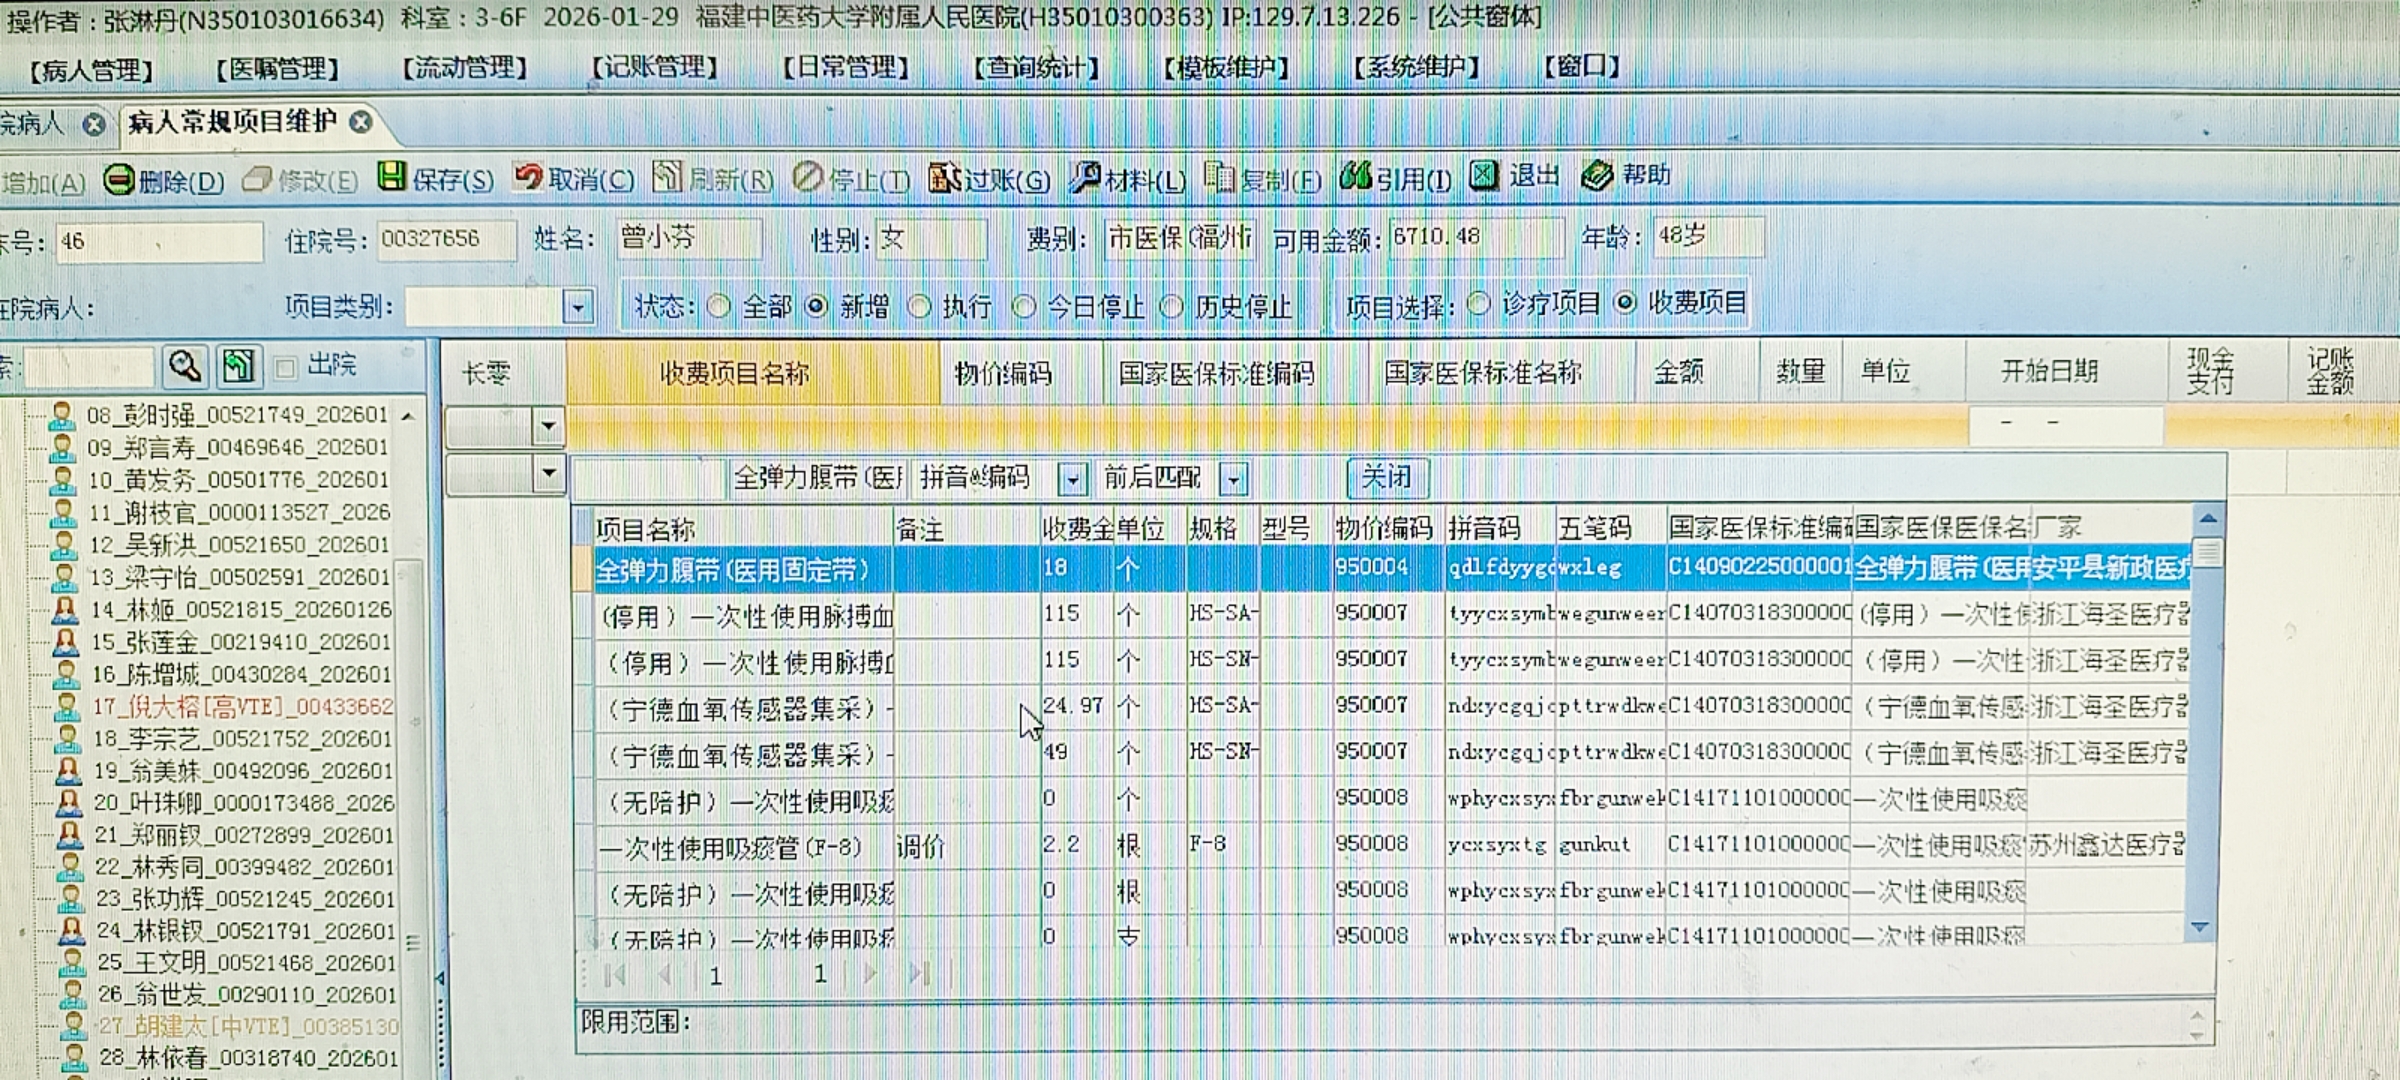This screenshot has width=2400, height=1080.
Task: Click magnifier search icon above patient list
Action: coord(184,366)
